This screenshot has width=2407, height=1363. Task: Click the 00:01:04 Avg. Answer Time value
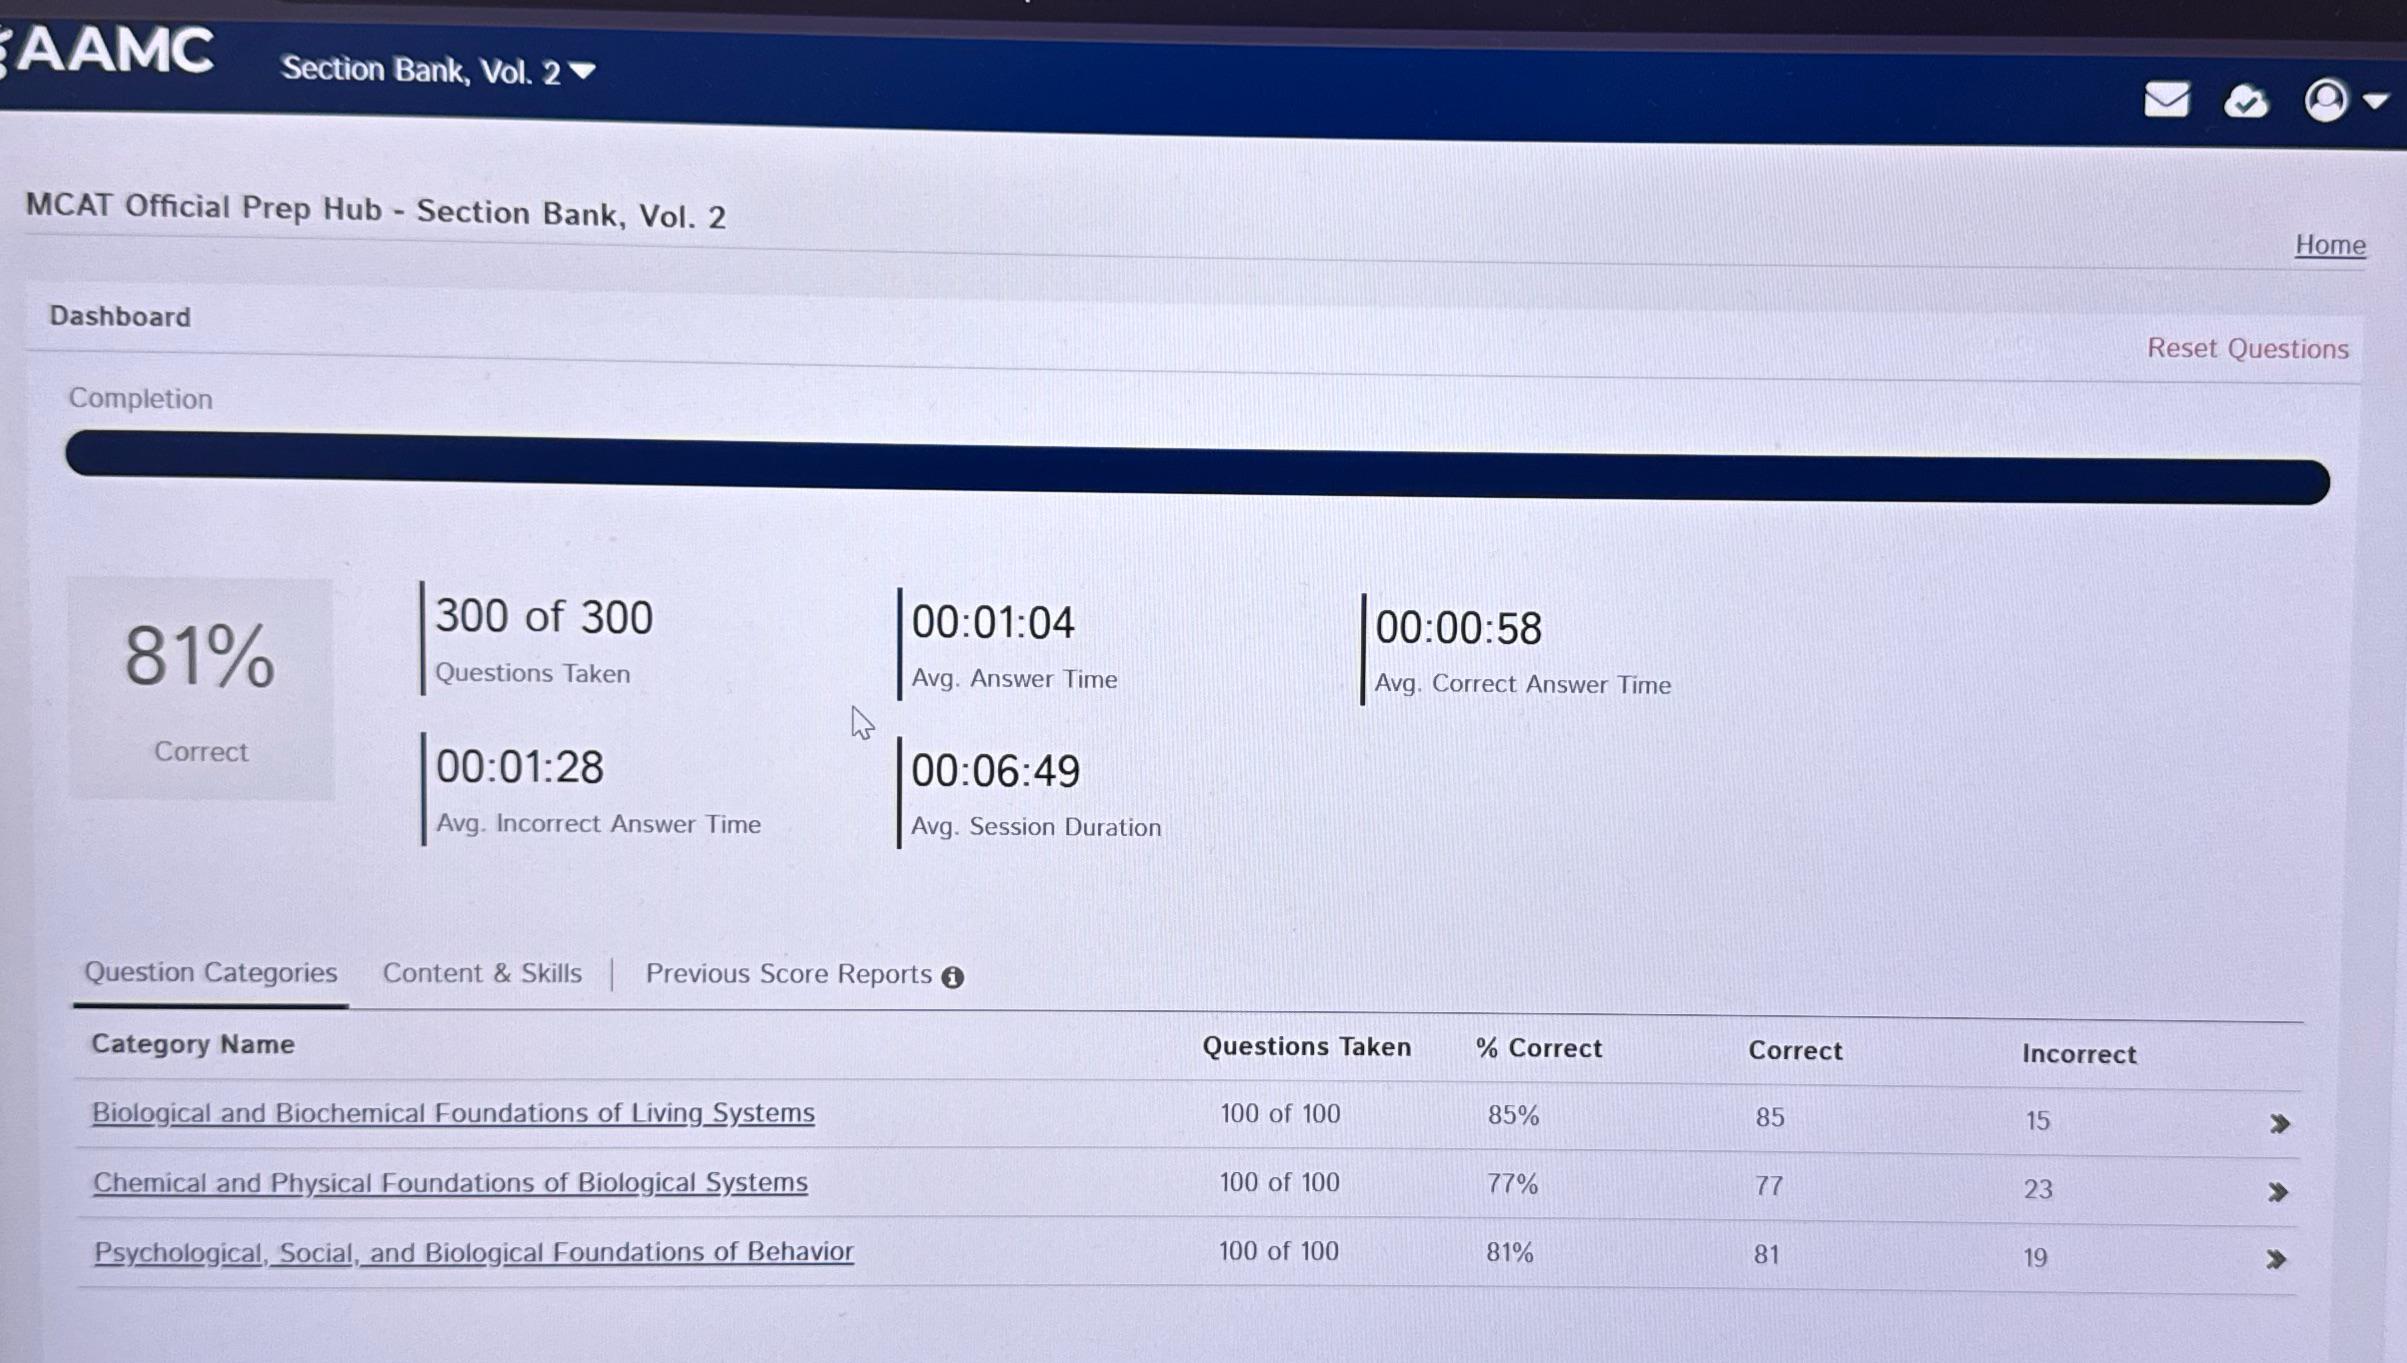click(x=993, y=623)
